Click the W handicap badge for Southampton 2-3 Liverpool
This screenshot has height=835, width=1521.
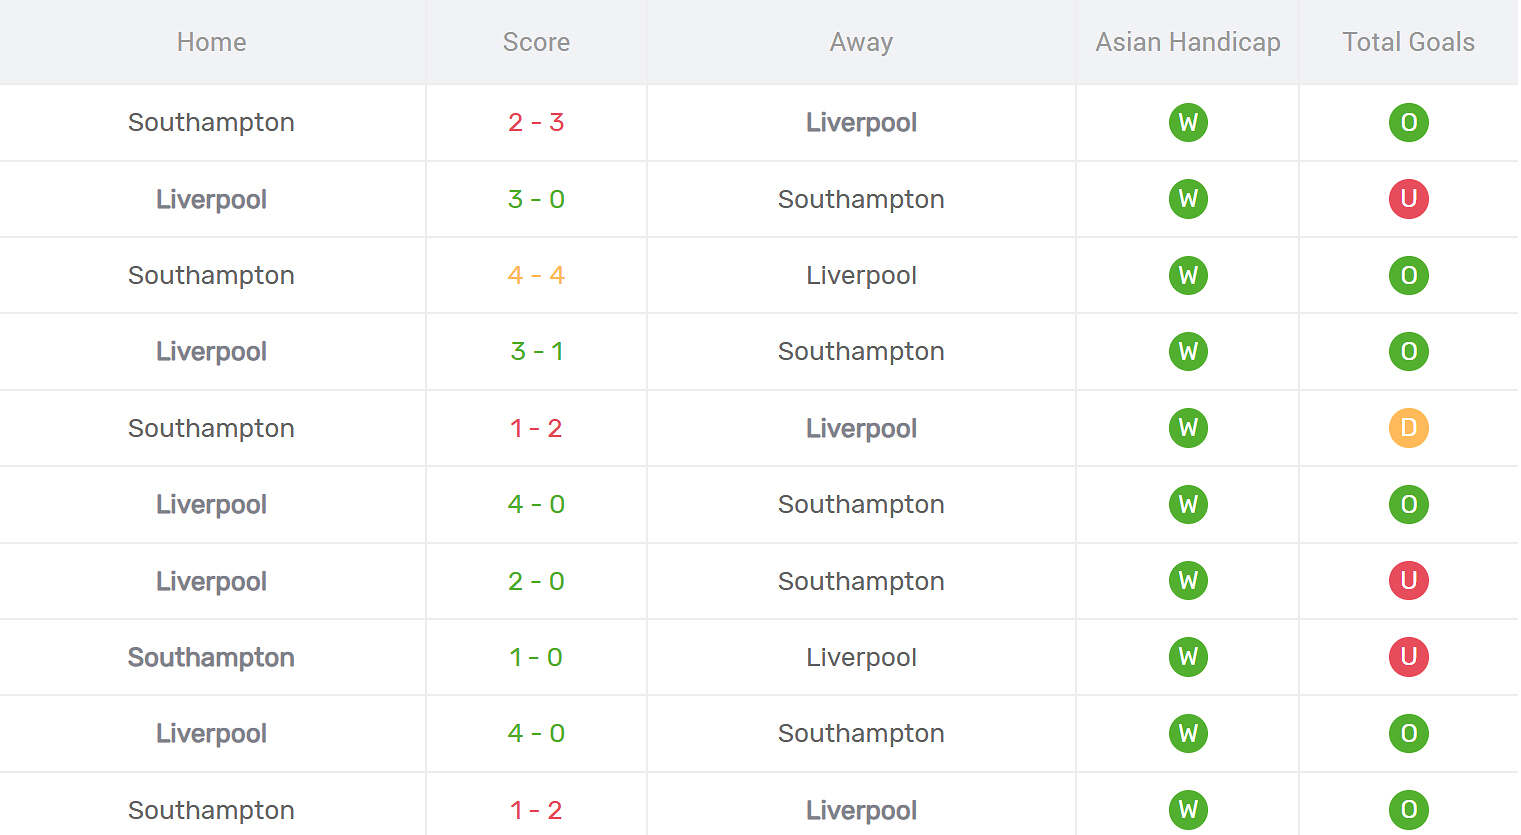click(1187, 122)
